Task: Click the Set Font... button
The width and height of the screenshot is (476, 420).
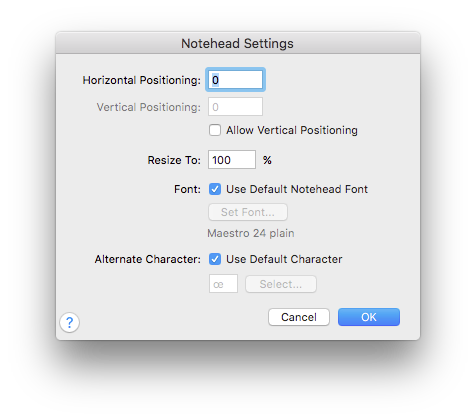Action: (x=248, y=212)
